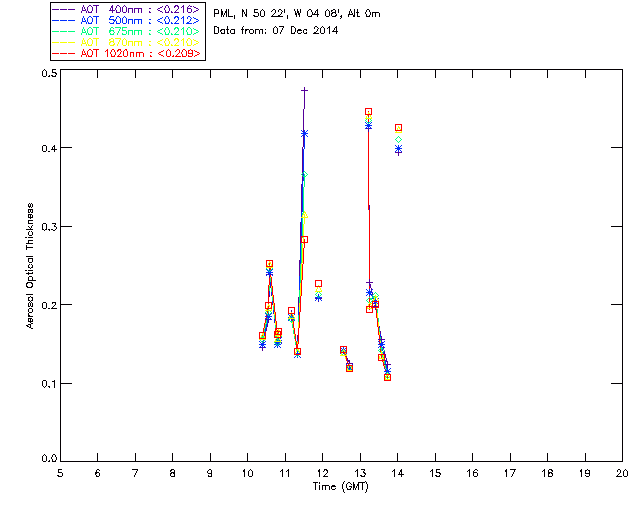Click the AOT 400nm legend entry
Screen dimensions: 640x512
coord(127,9)
